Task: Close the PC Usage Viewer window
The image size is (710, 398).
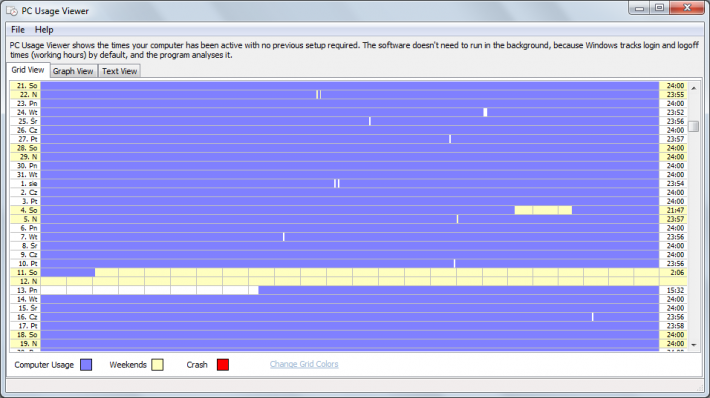Action: (687, 8)
